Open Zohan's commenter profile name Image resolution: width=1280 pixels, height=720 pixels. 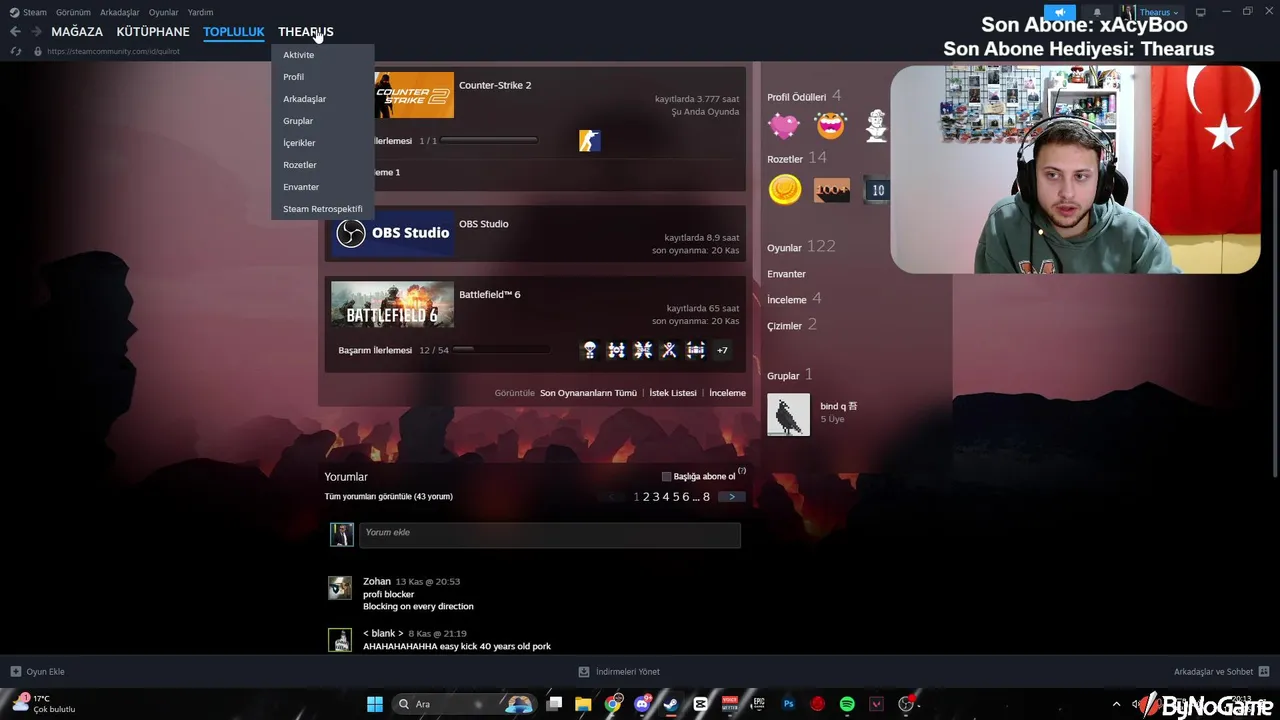click(377, 581)
